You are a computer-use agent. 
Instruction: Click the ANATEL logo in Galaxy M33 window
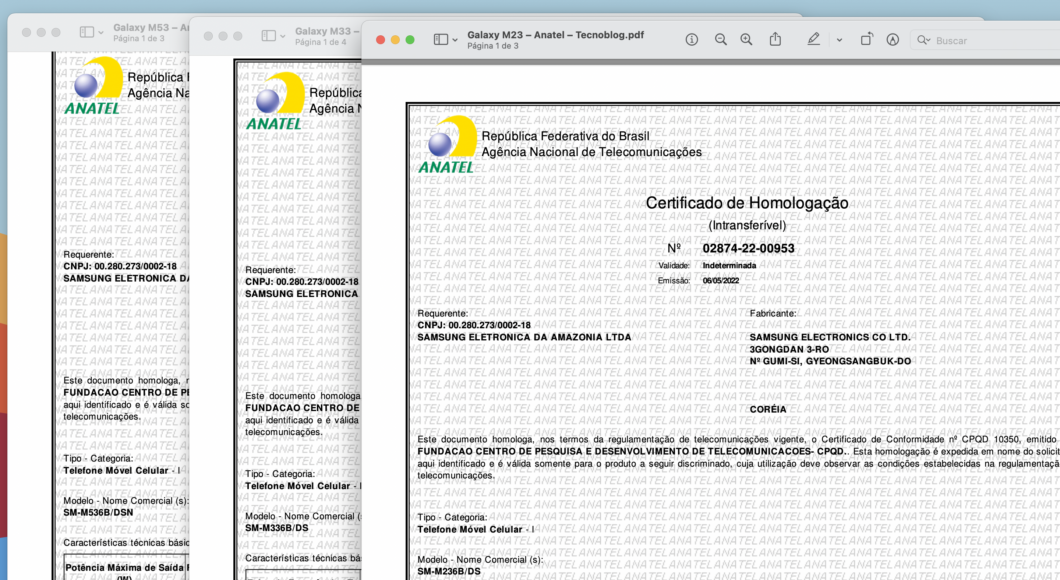274,101
